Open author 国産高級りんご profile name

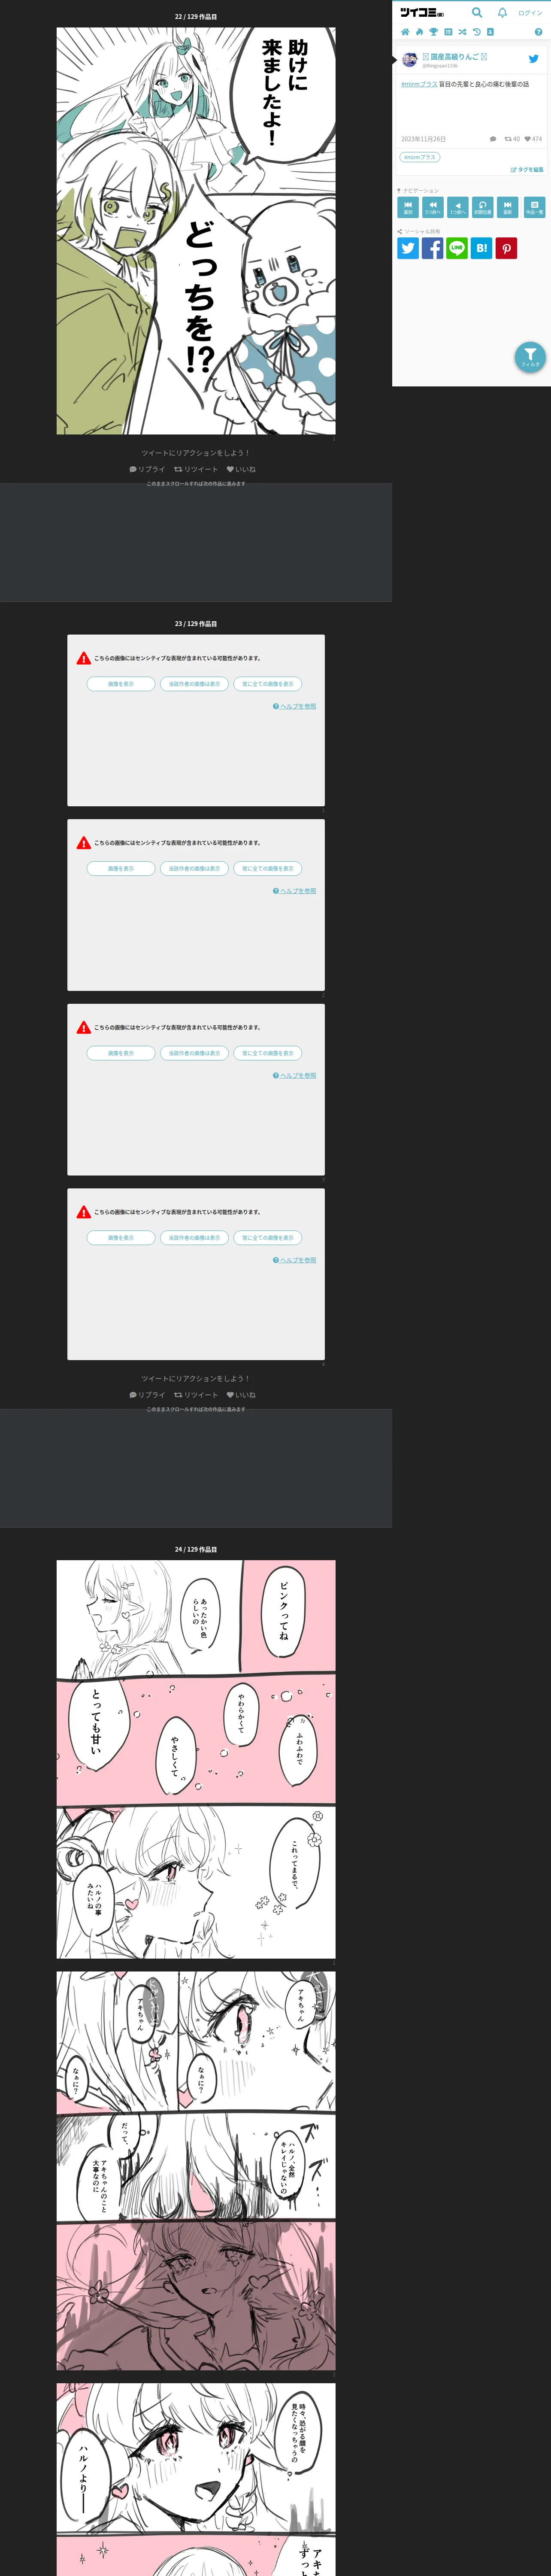tap(455, 57)
